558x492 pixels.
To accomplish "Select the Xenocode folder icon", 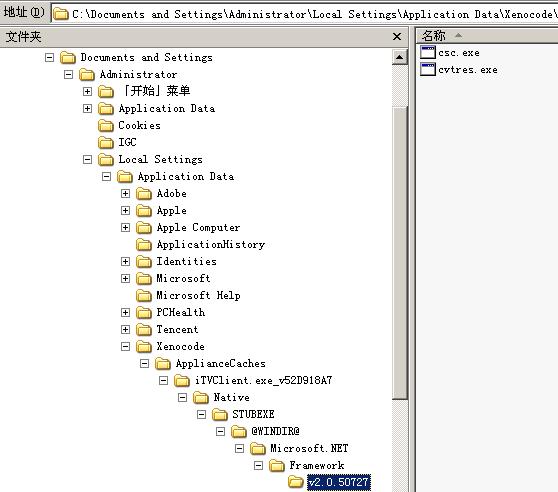I will (x=144, y=347).
